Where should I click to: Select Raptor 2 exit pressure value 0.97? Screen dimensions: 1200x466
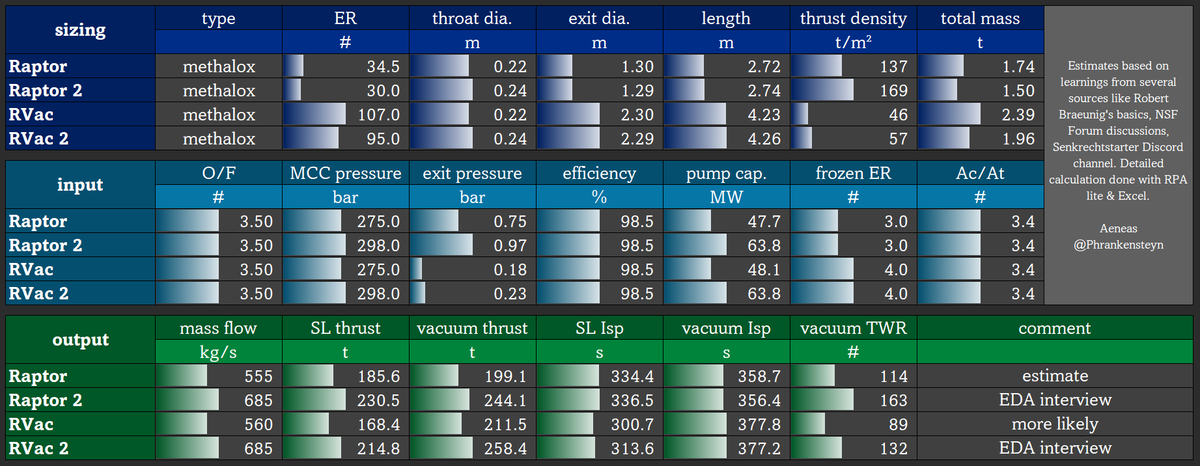(471, 245)
